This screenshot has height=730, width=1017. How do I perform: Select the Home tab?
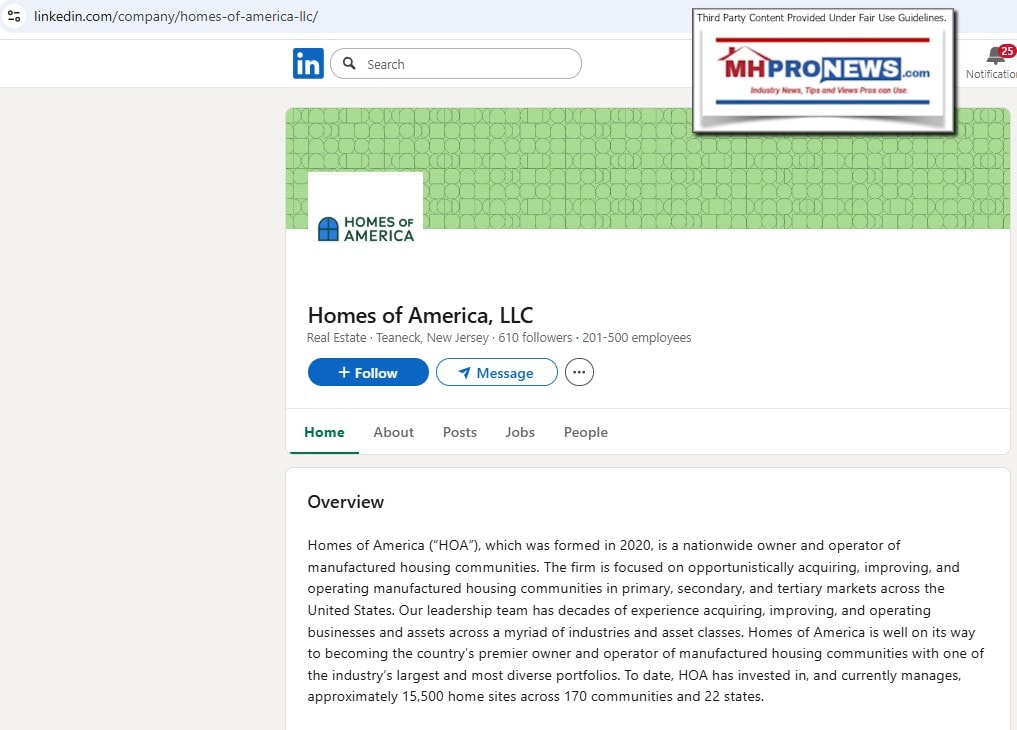pos(324,432)
